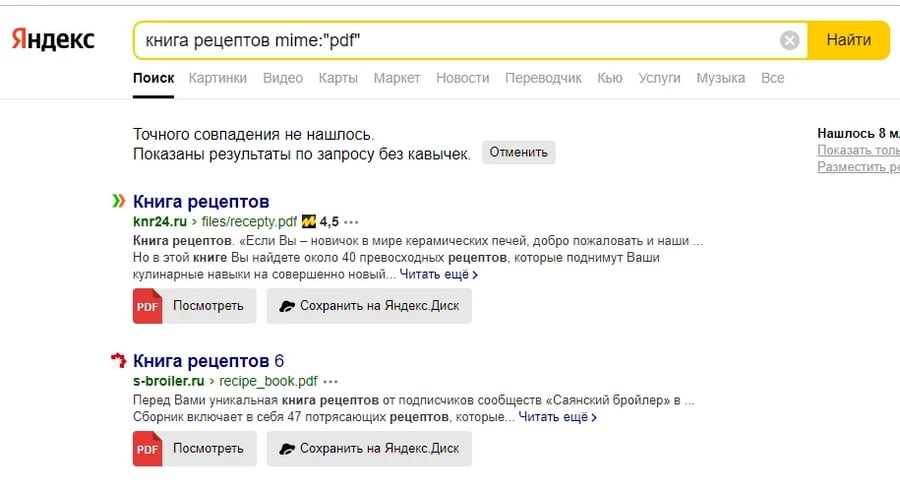Open knr24.ru domain link

pyautogui.click(x=160, y=222)
